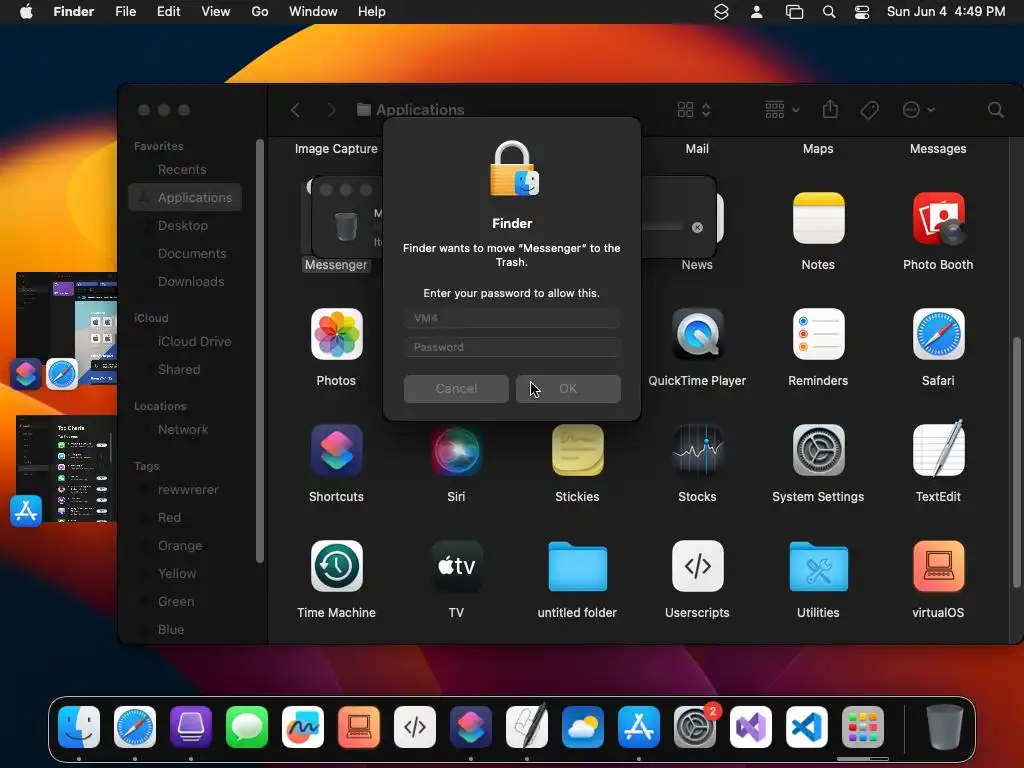Click the System Settings app icon in Applications
1024x768 pixels.
point(818,450)
